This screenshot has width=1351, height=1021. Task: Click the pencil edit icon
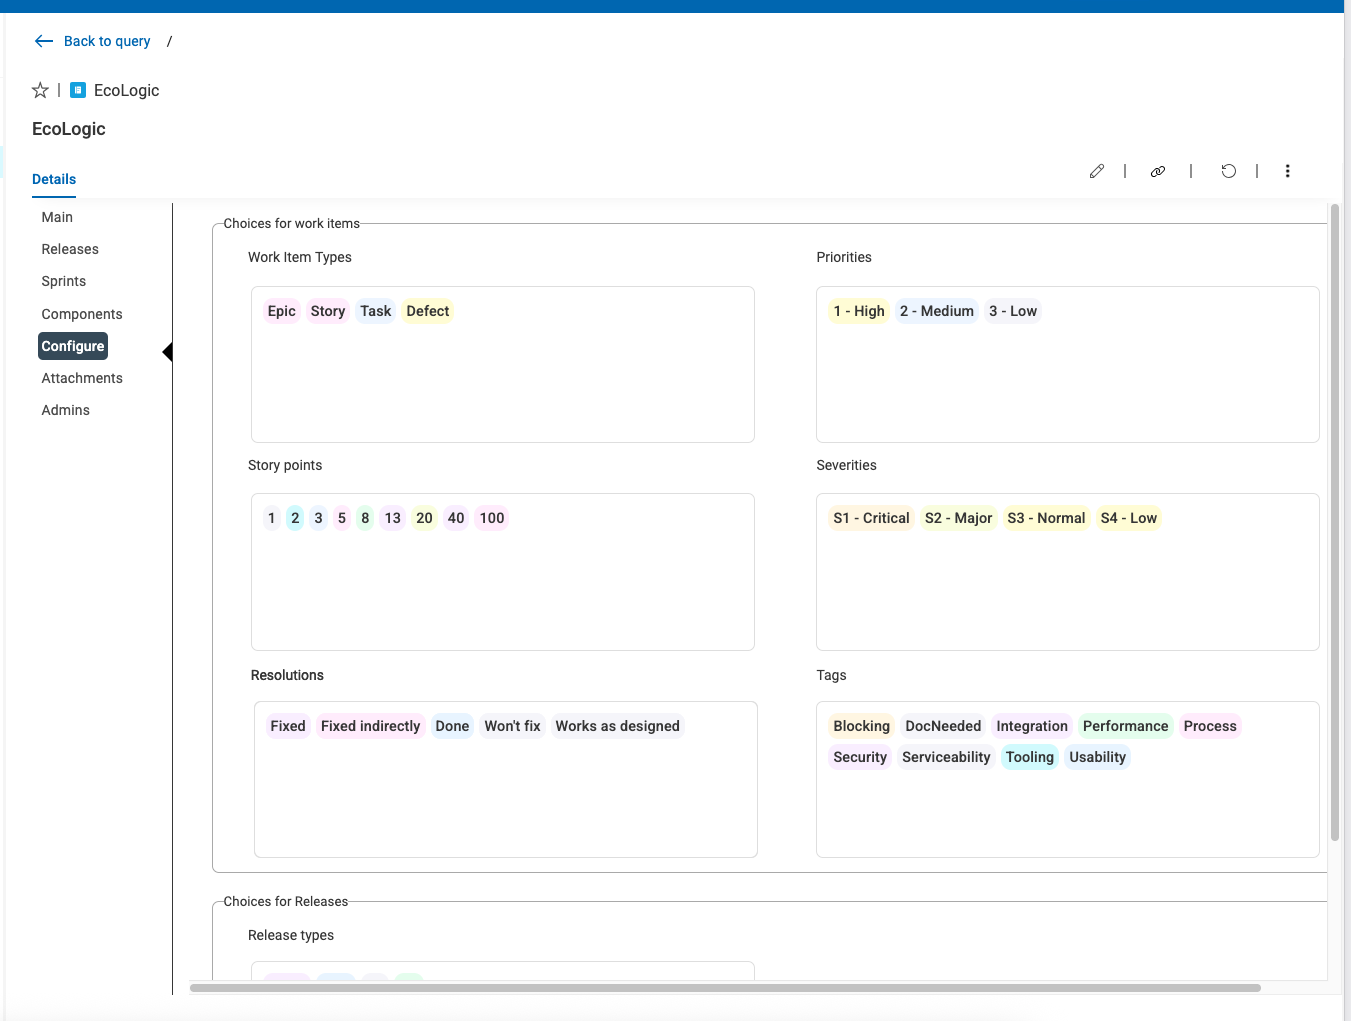click(x=1097, y=171)
